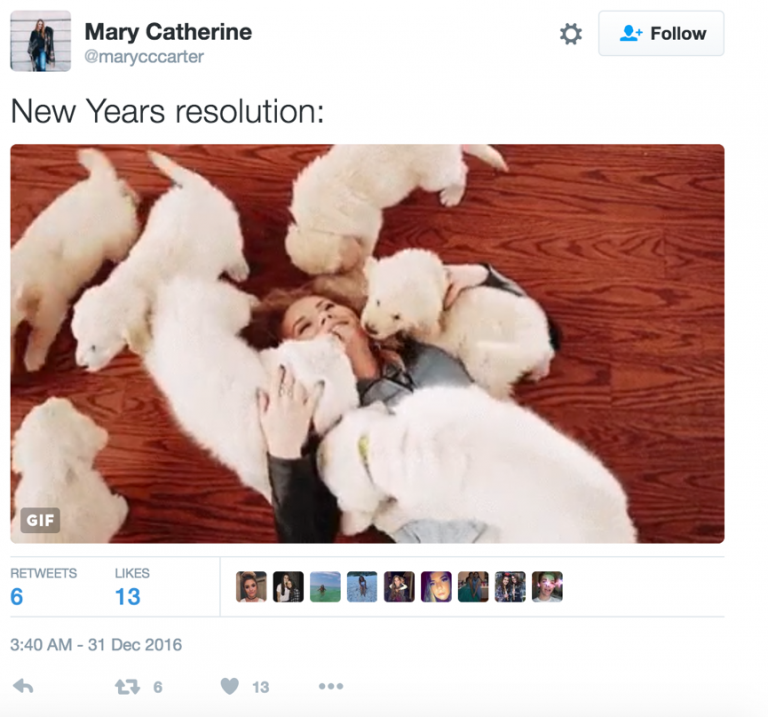Click the Mary Catherine display name
The image size is (768, 717).
(x=168, y=32)
